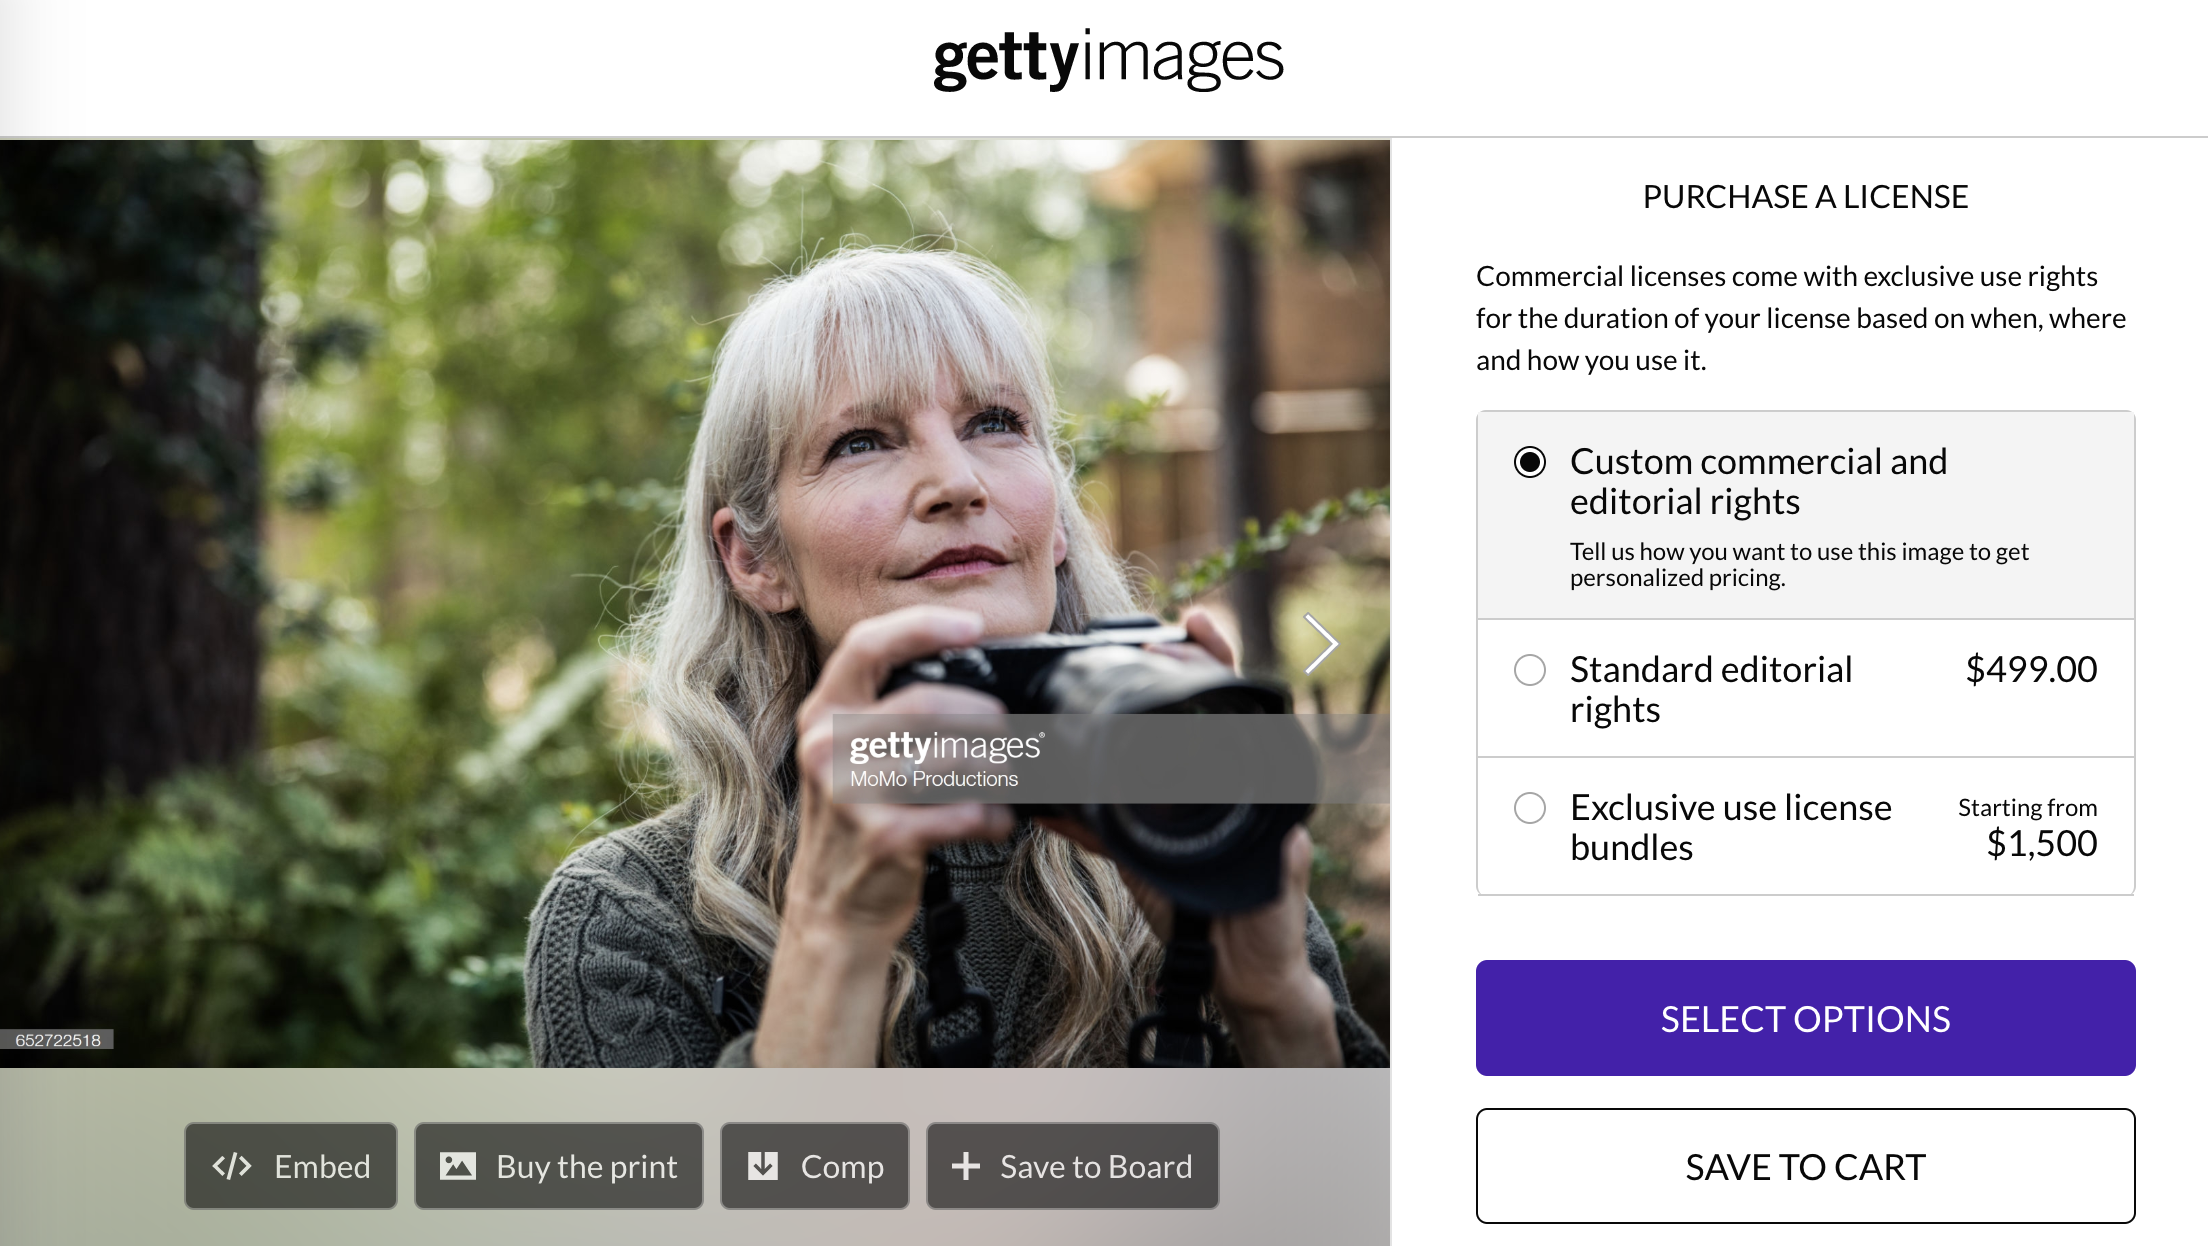Click the photographer credit MoMo Productions link

tap(936, 778)
